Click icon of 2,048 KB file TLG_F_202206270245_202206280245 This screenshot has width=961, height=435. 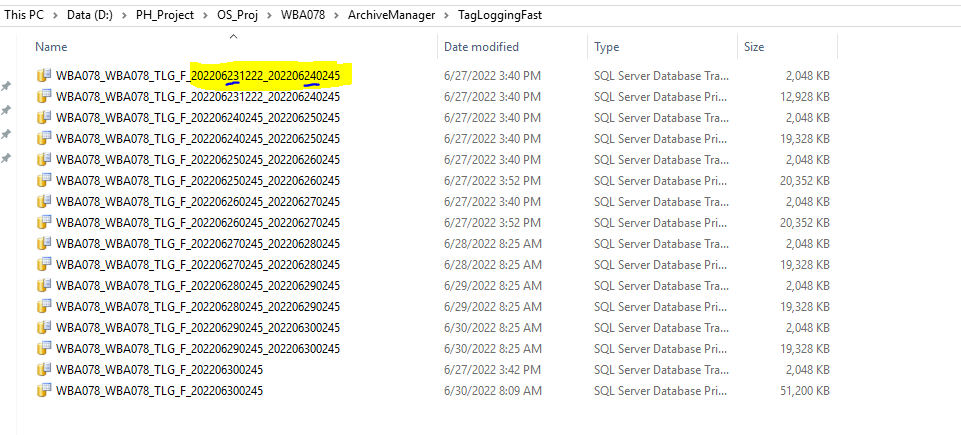click(44, 243)
